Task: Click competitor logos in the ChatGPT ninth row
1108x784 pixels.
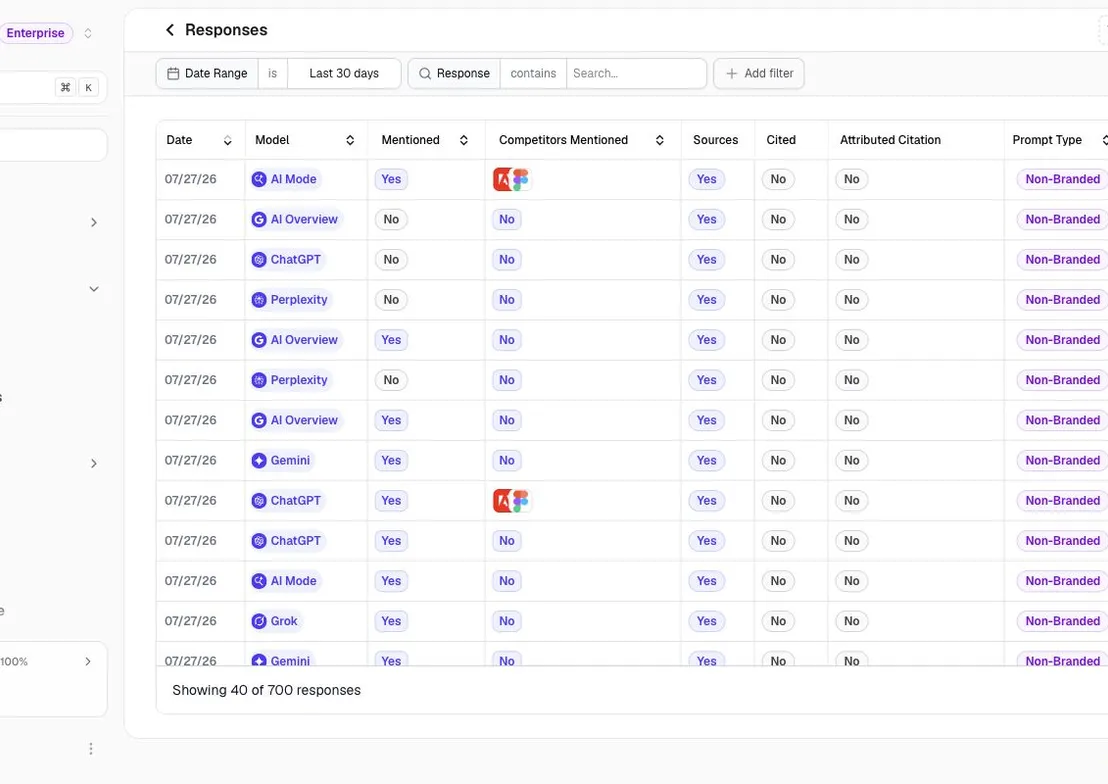Action: (x=512, y=501)
